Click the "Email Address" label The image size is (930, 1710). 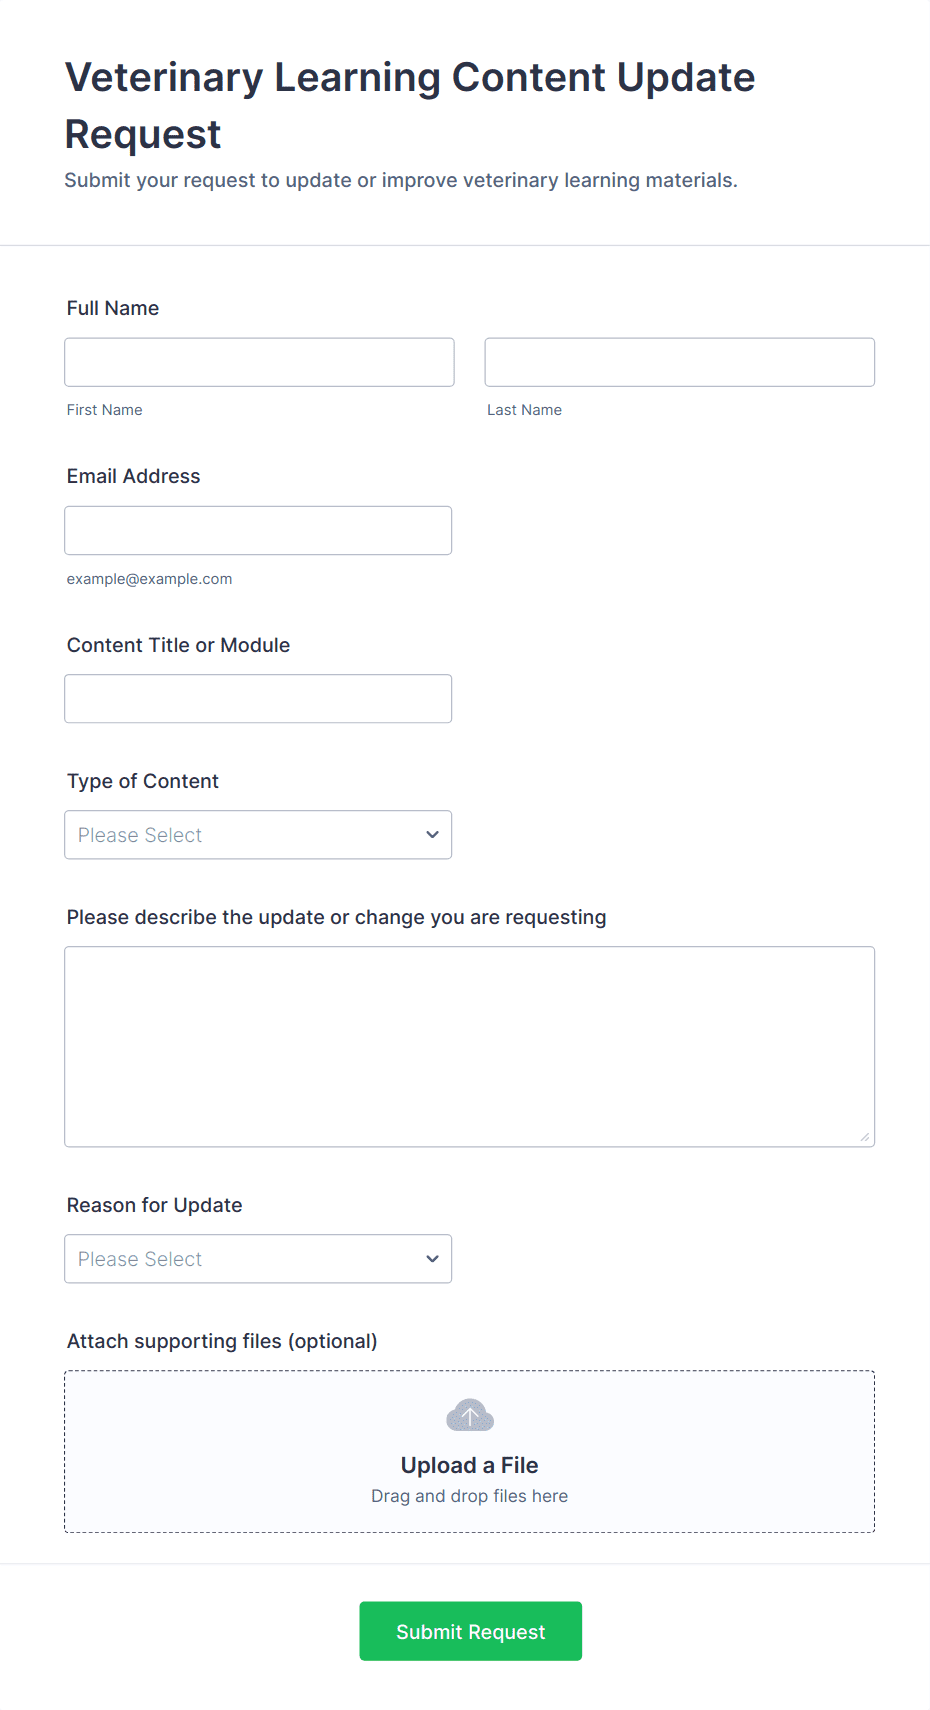(x=133, y=476)
